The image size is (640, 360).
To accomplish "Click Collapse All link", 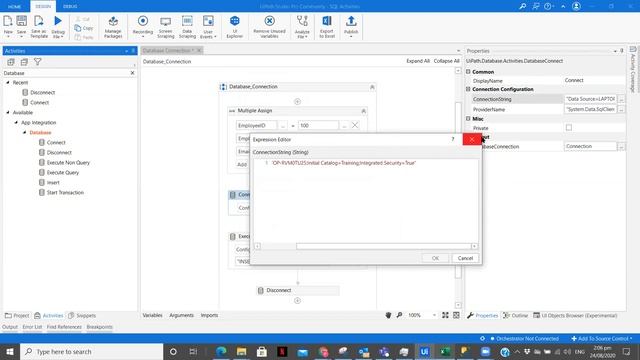I will tap(446, 61).
